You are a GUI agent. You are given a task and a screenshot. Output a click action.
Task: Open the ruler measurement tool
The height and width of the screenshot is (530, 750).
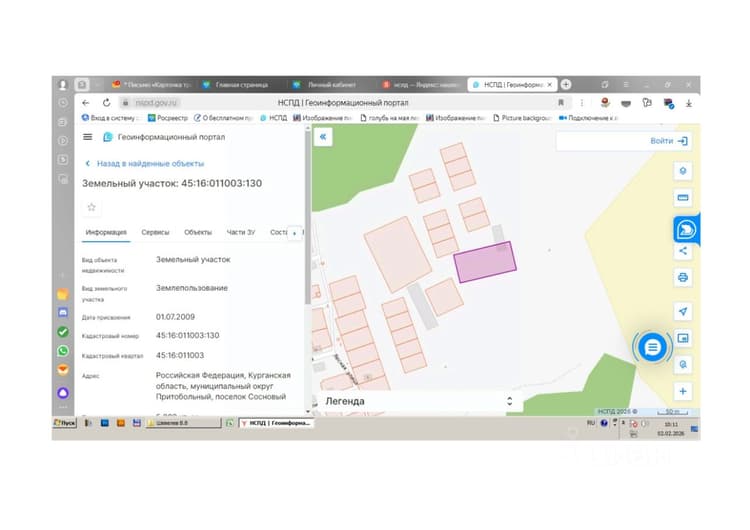tap(683, 198)
